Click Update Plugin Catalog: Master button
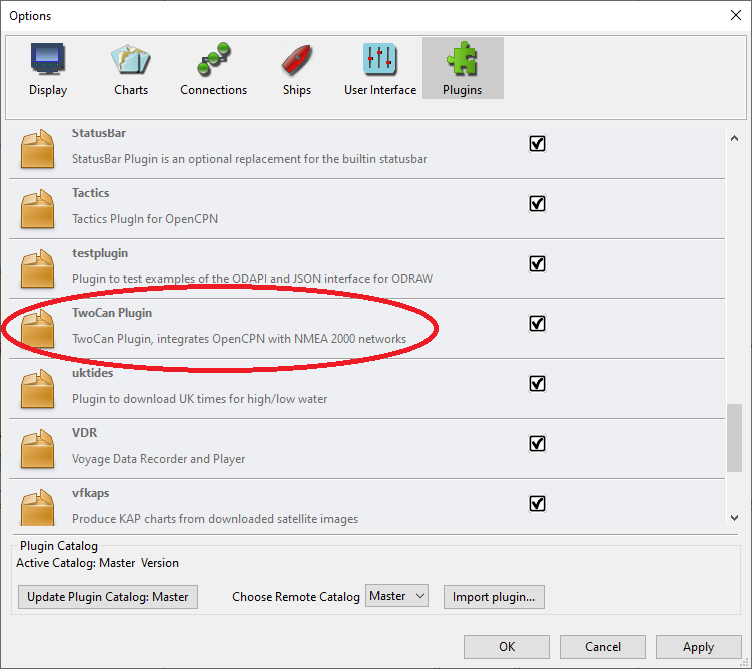This screenshot has height=669, width=752. tap(108, 597)
